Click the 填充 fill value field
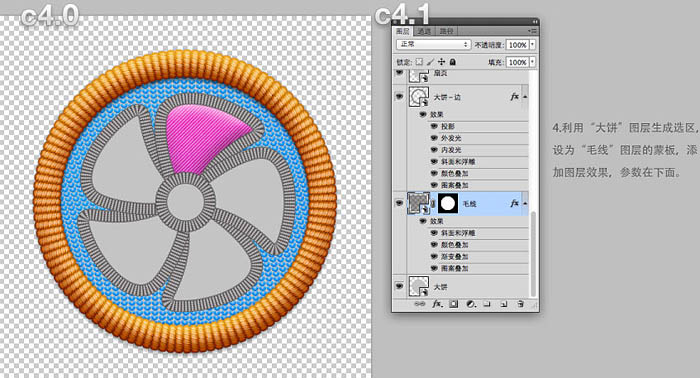 point(518,62)
